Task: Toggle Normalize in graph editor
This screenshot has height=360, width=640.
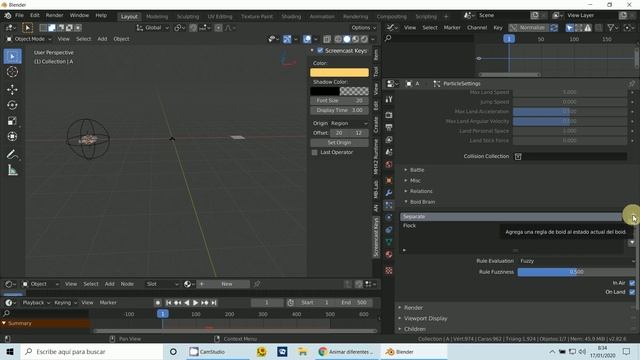Action: coord(528,28)
